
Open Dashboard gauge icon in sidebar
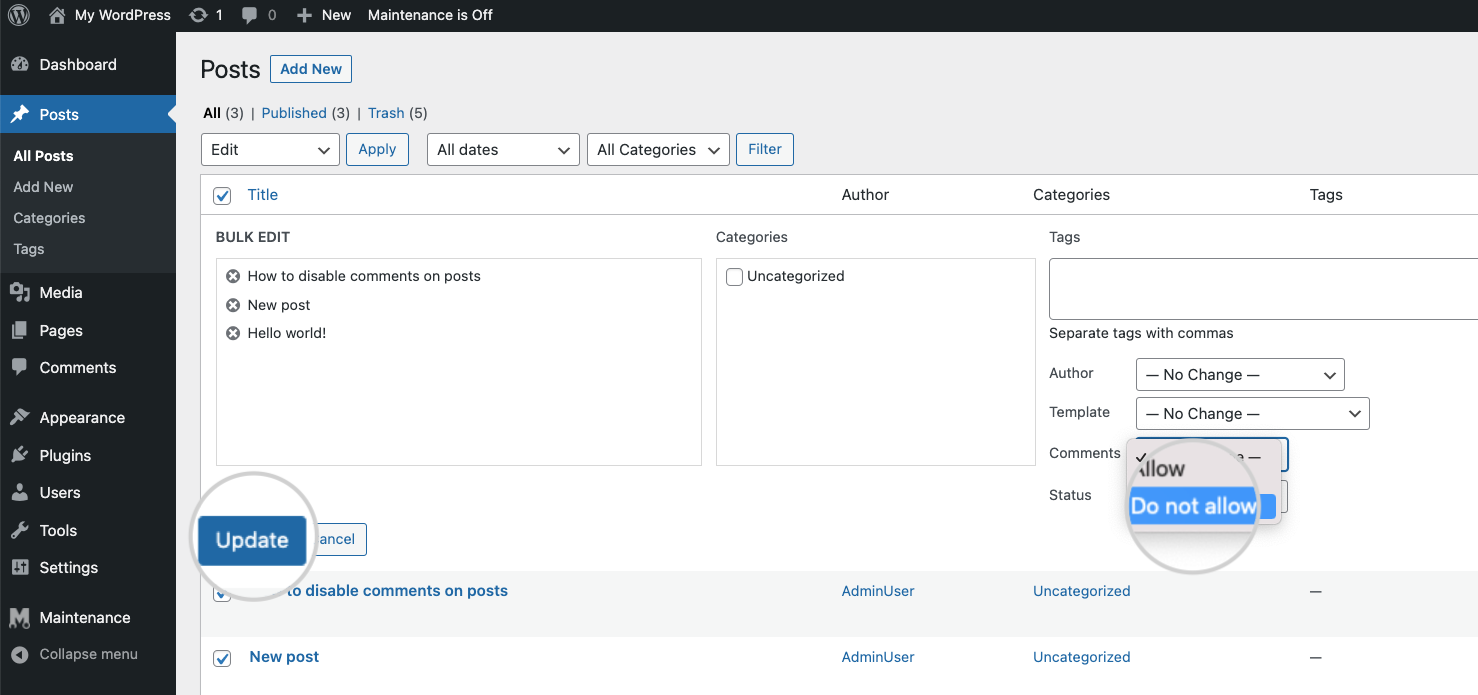(x=20, y=64)
